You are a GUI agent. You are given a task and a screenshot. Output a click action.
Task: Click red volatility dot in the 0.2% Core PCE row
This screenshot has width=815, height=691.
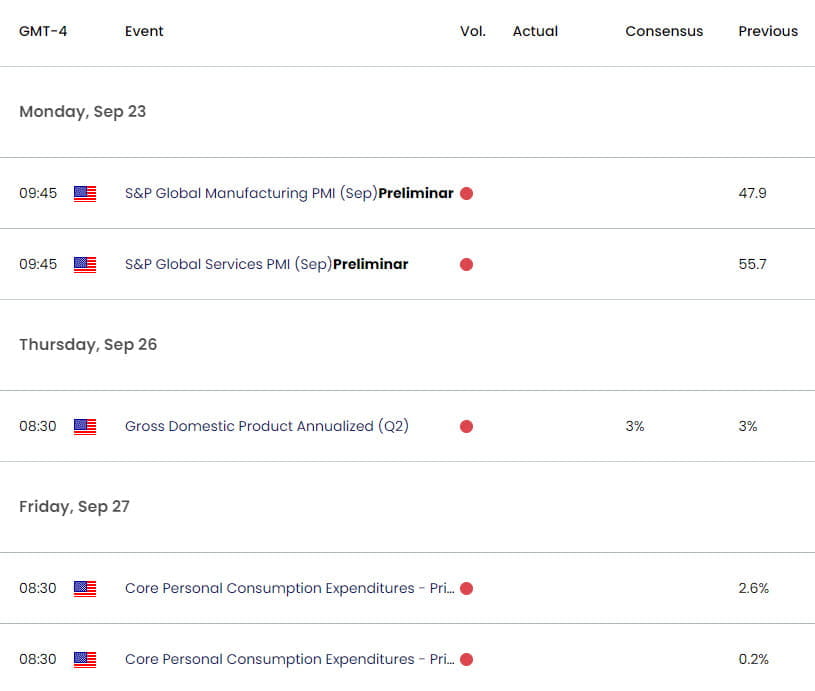tap(466, 659)
